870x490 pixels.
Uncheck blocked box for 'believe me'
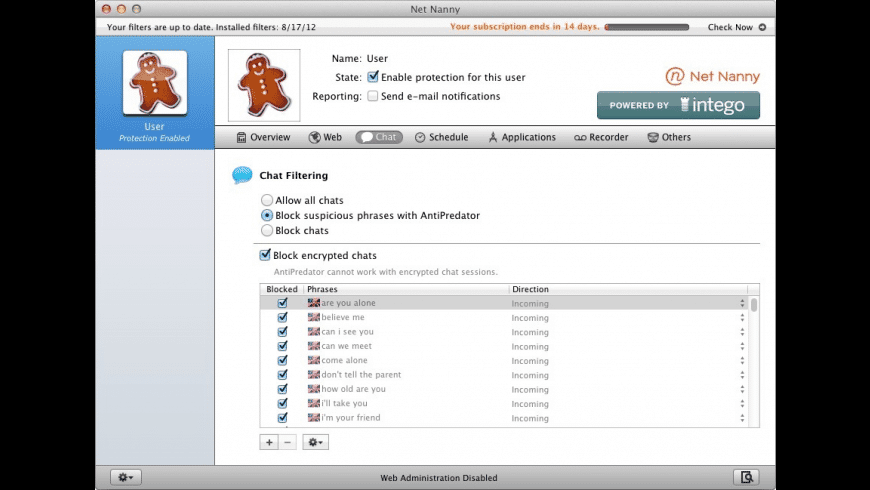pos(282,317)
